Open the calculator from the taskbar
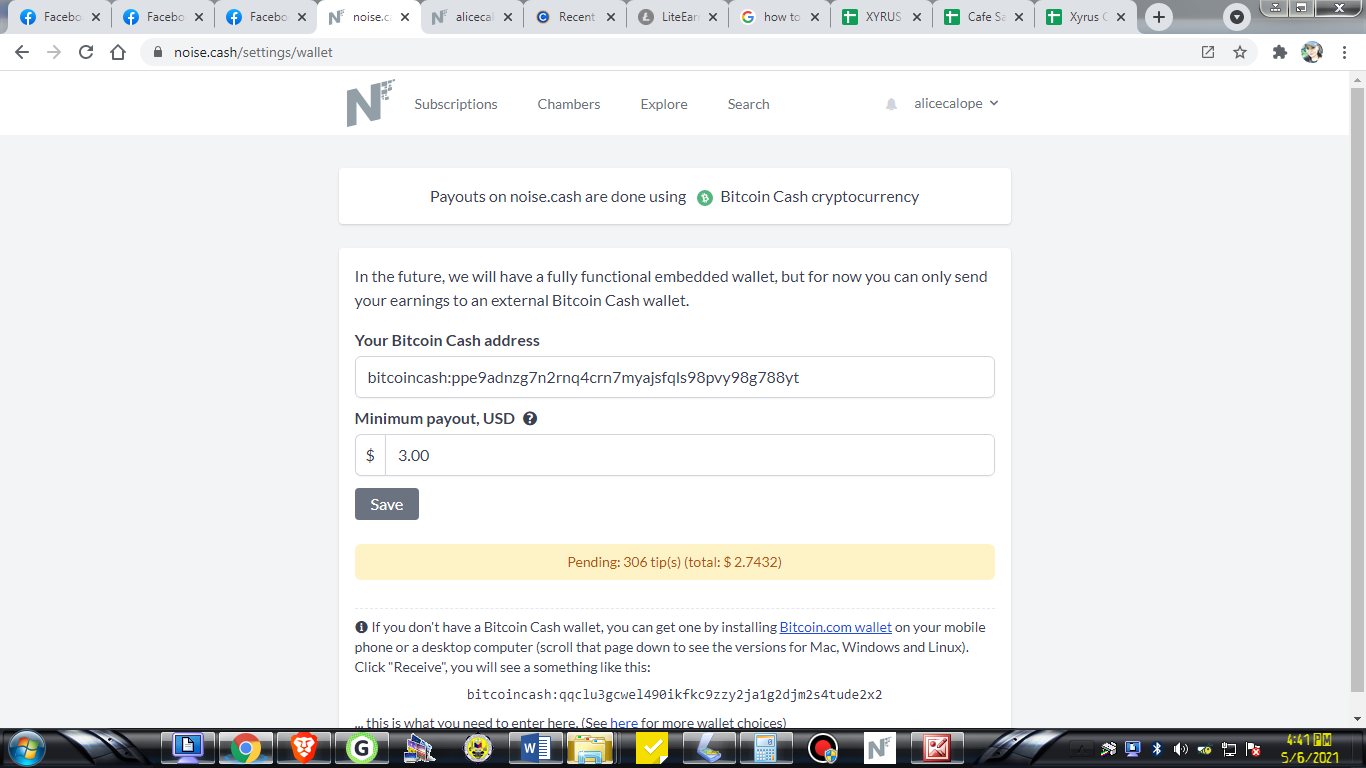This screenshot has width=1366, height=768. (x=765, y=748)
